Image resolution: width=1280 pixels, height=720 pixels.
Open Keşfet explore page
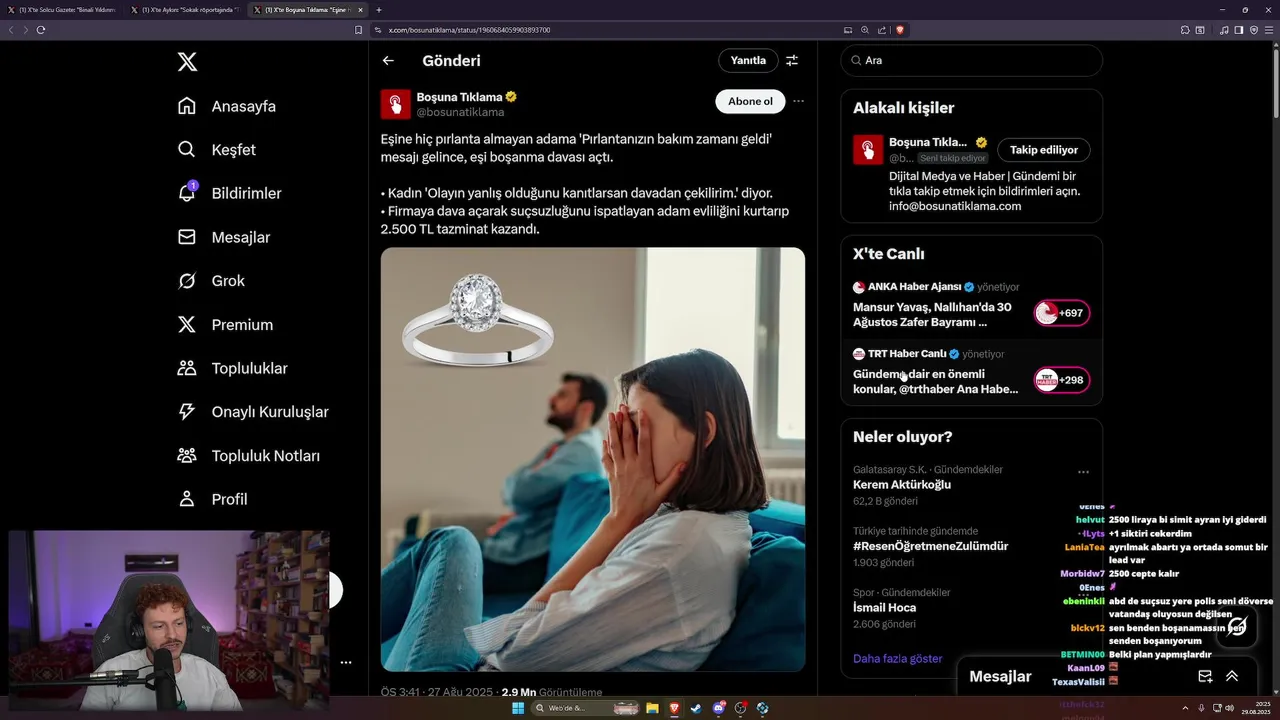pos(217,150)
